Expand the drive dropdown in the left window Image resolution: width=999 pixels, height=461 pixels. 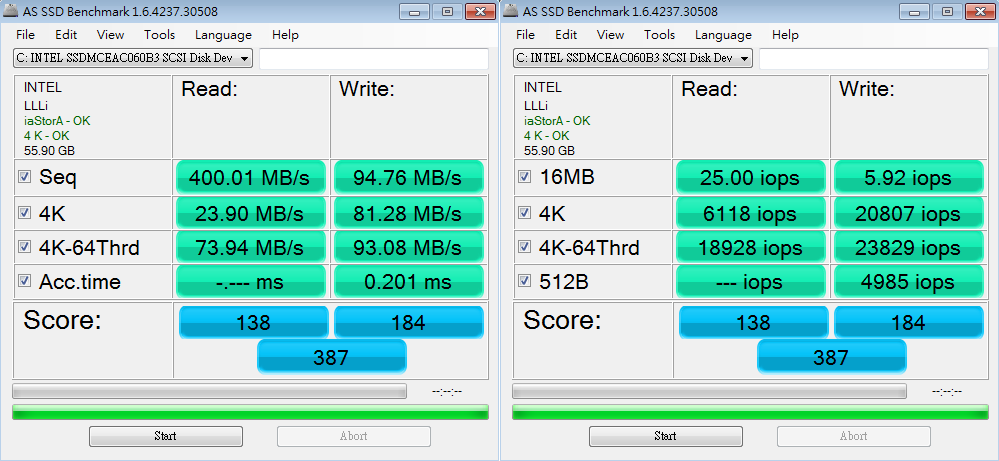coord(244,58)
